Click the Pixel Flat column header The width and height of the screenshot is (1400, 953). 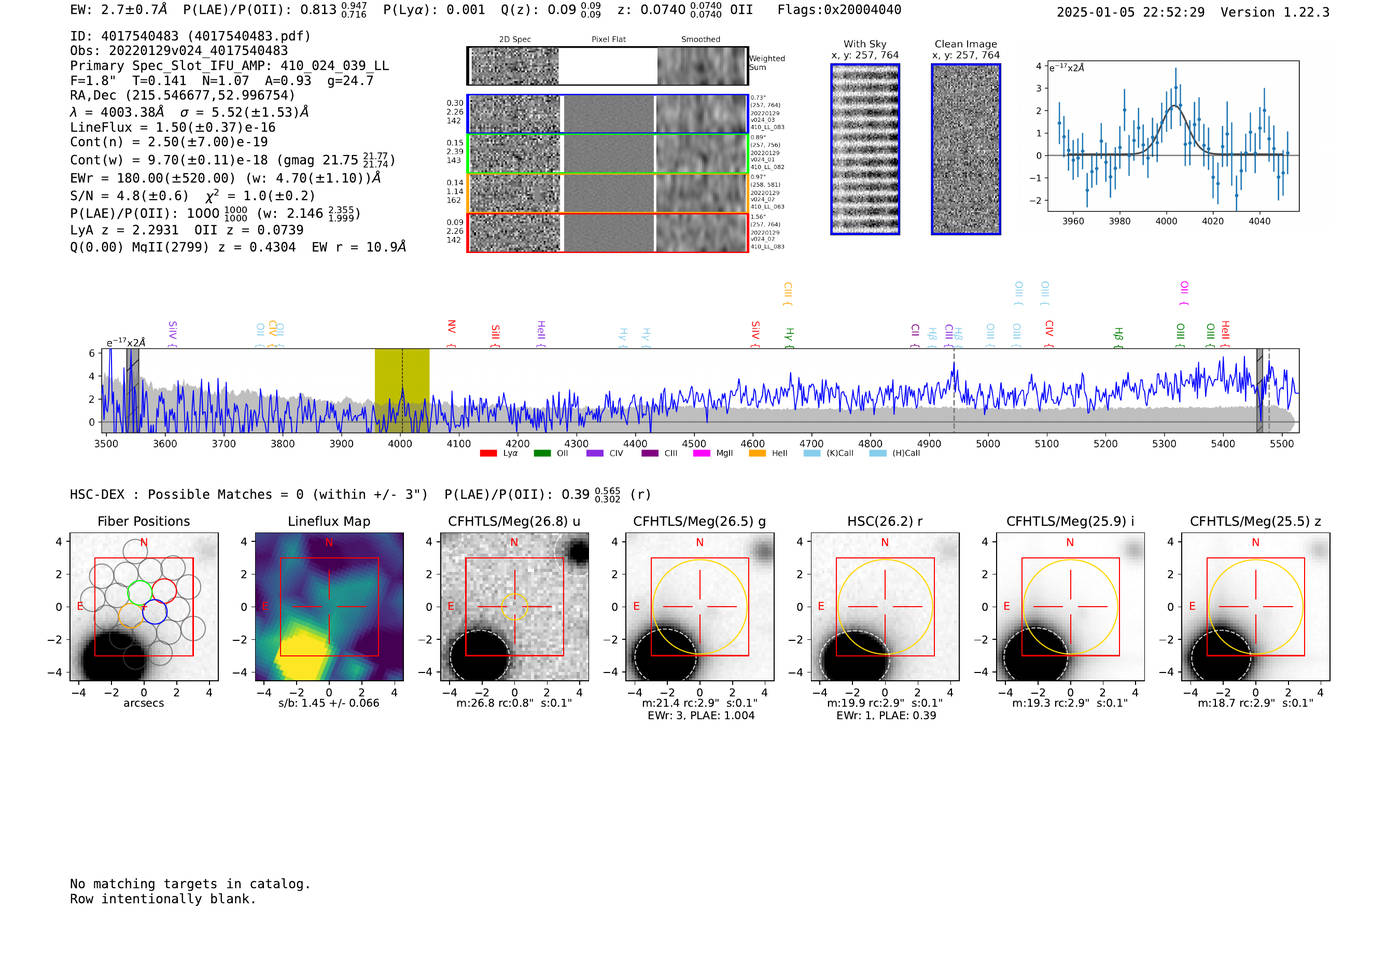coord(609,40)
